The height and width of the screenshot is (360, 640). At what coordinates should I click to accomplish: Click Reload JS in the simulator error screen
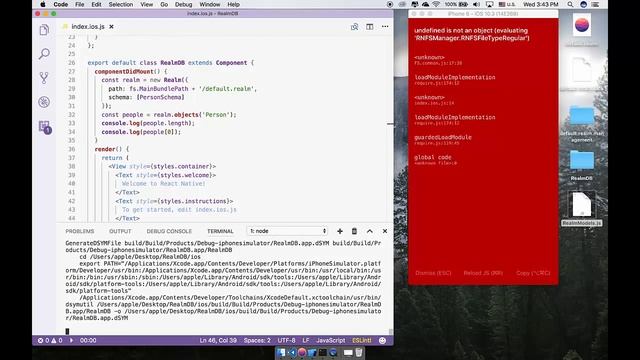[x=483, y=273]
